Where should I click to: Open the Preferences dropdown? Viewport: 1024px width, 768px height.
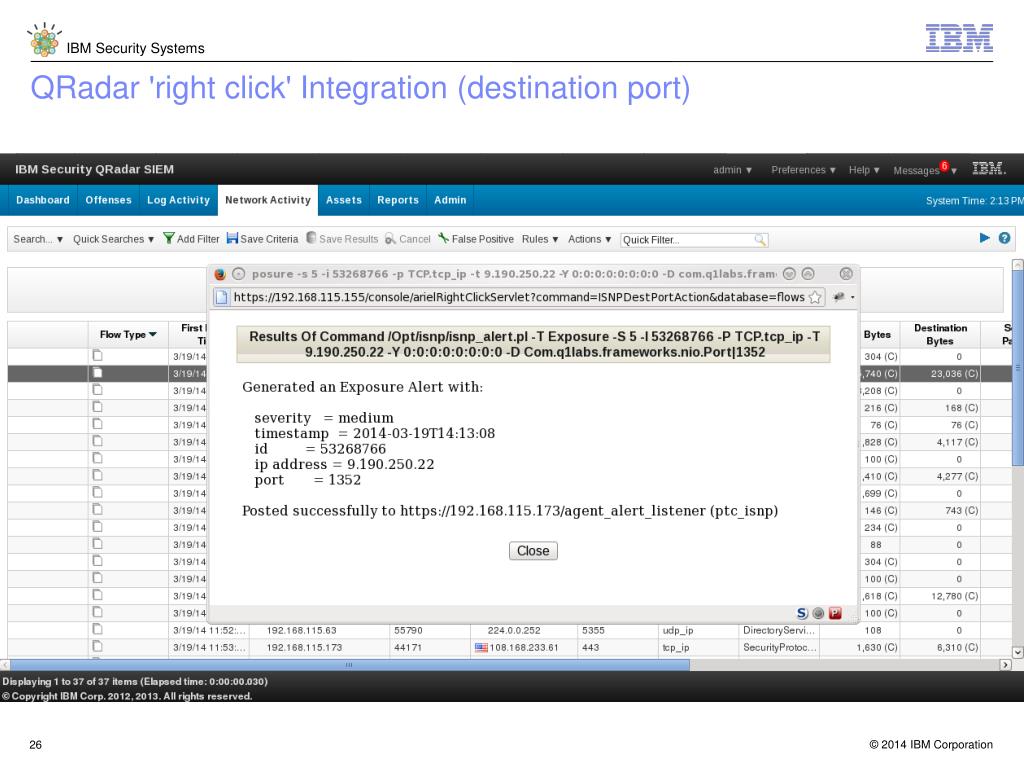click(x=803, y=170)
